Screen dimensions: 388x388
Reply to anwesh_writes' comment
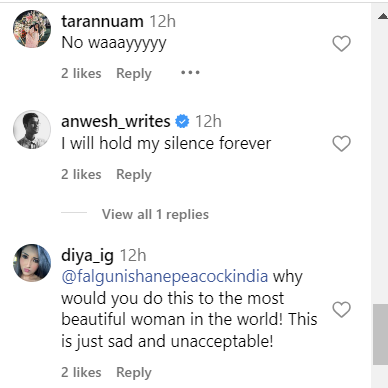(134, 174)
